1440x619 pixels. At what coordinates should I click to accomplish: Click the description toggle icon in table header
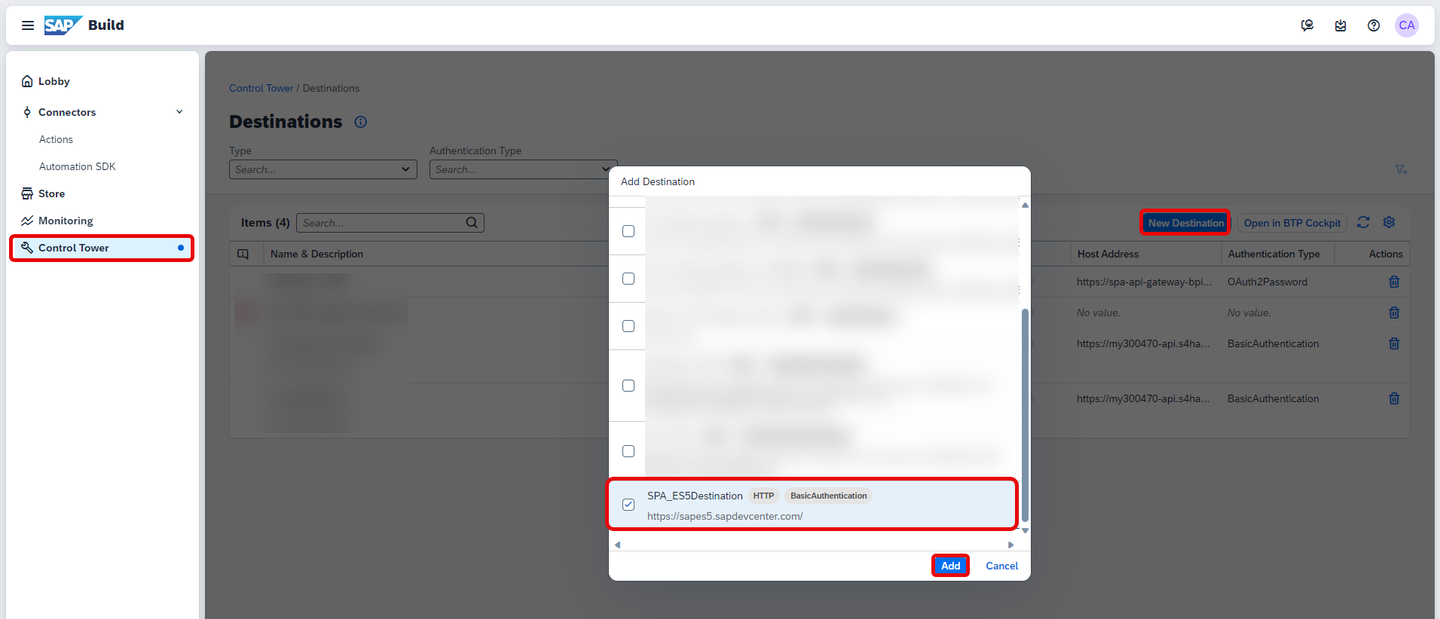[x=243, y=254]
